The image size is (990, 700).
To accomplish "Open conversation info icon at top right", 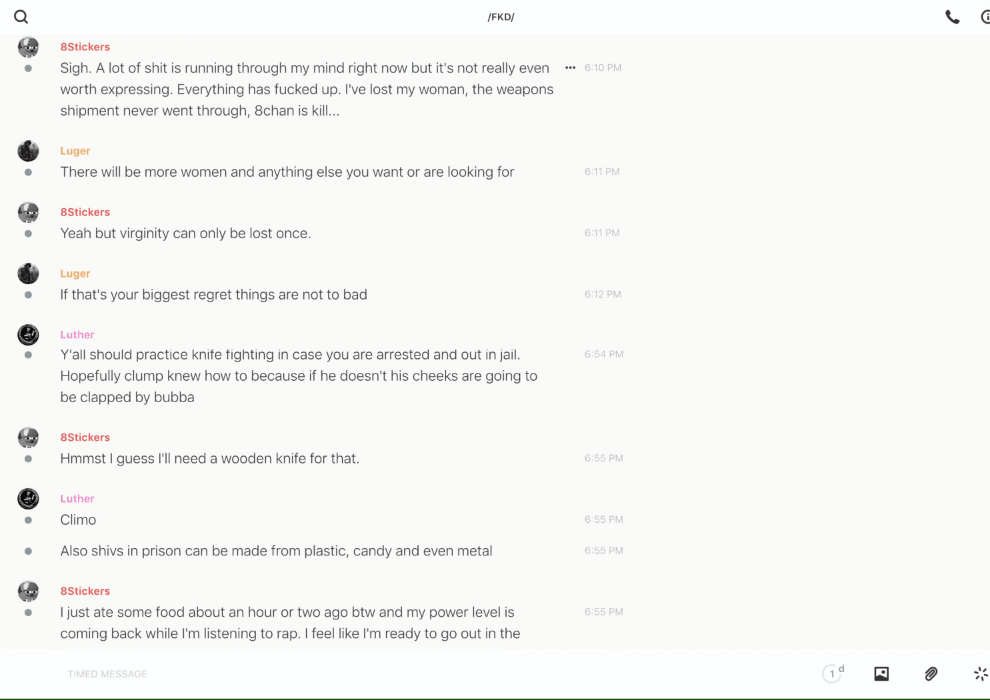I will pyautogui.click(x=984, y=17).
